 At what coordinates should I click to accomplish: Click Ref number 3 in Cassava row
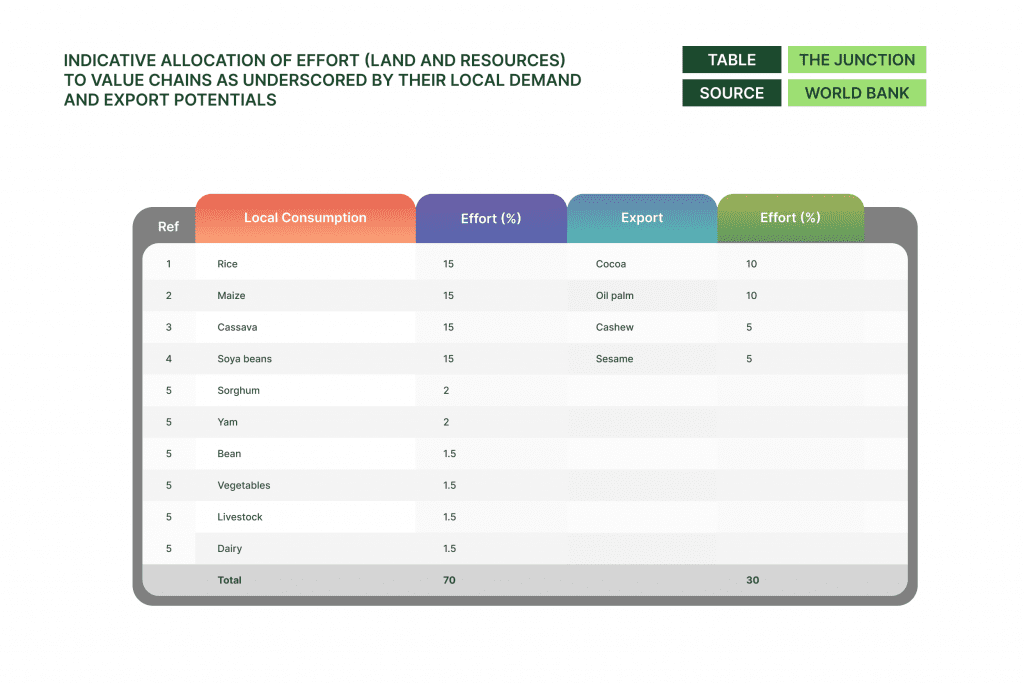[168, 327]
